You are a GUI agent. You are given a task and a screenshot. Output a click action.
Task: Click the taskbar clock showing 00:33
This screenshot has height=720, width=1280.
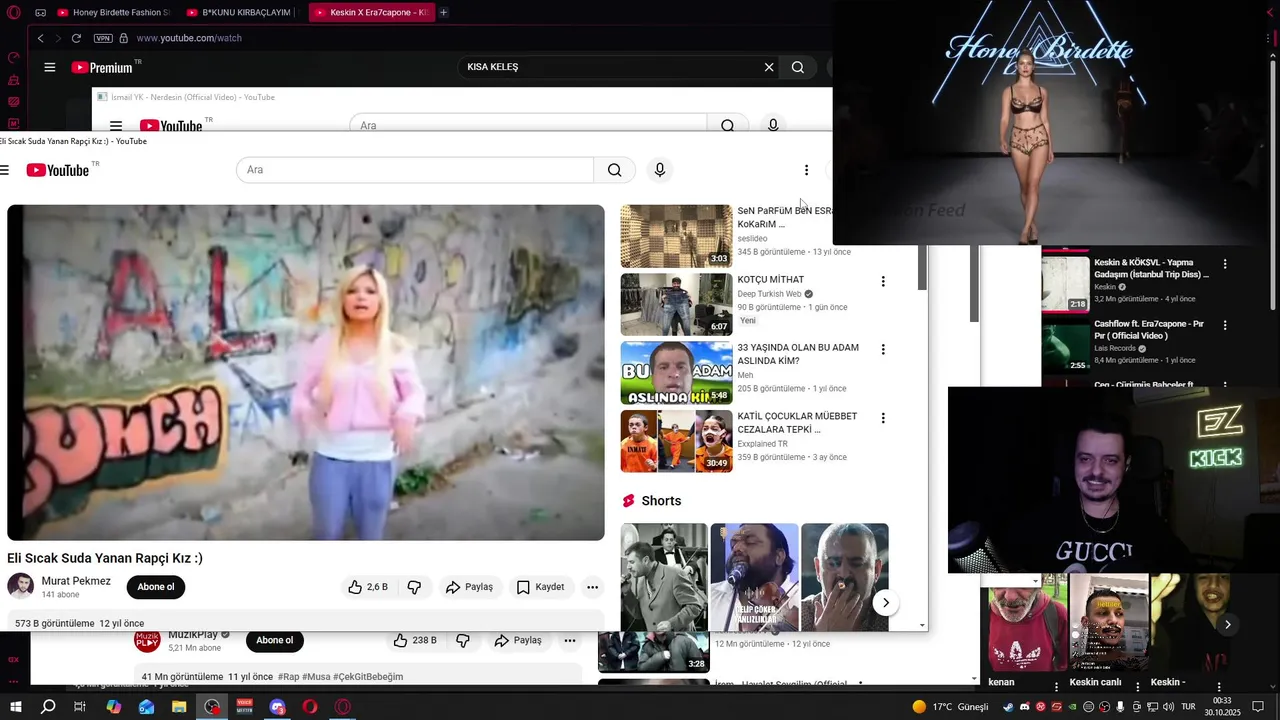pyautogui.click(x=1222, y=707)
